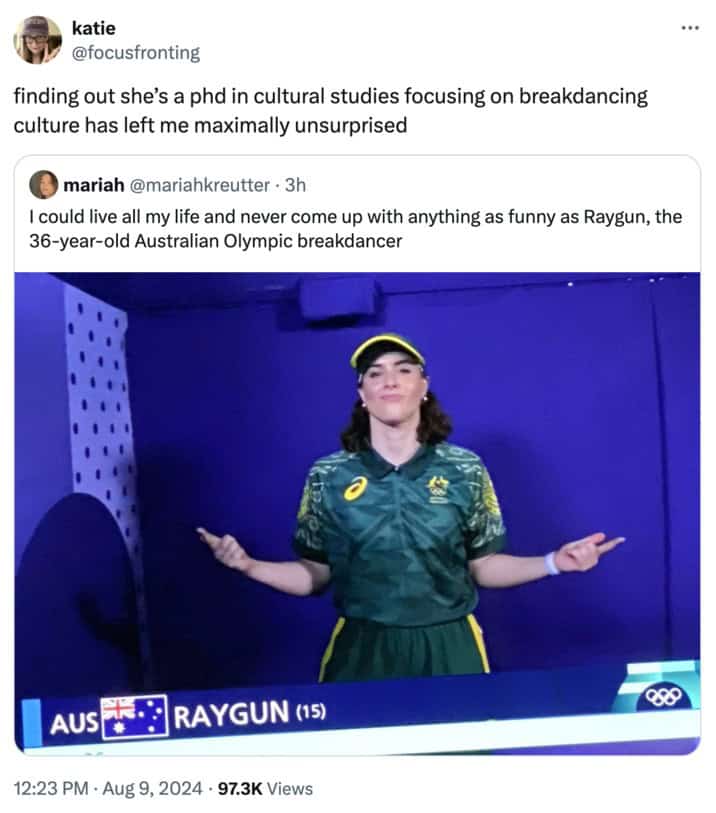The height and width of the screenshot is (813, 716).
Task: Click the Australian flag icon beside AUS
Action: pos(134,718)
